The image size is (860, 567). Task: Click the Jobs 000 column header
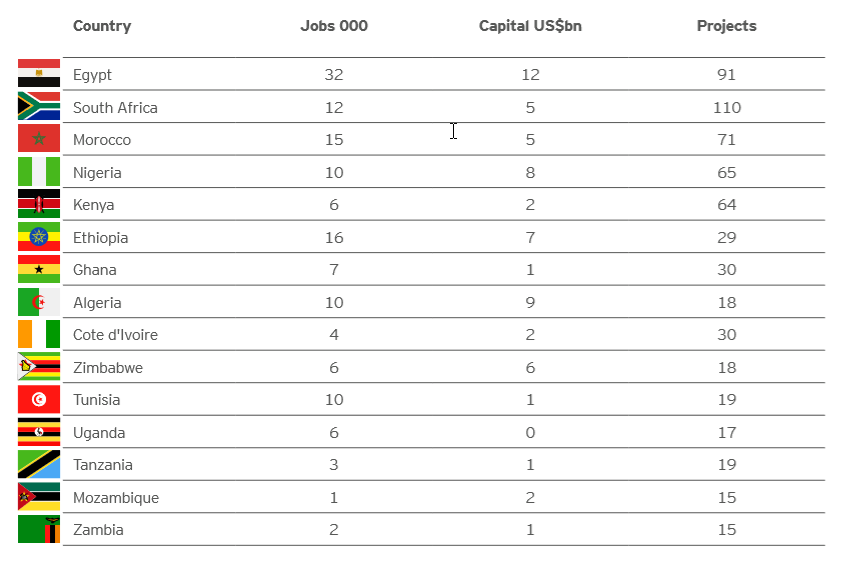tap(334, 26)
